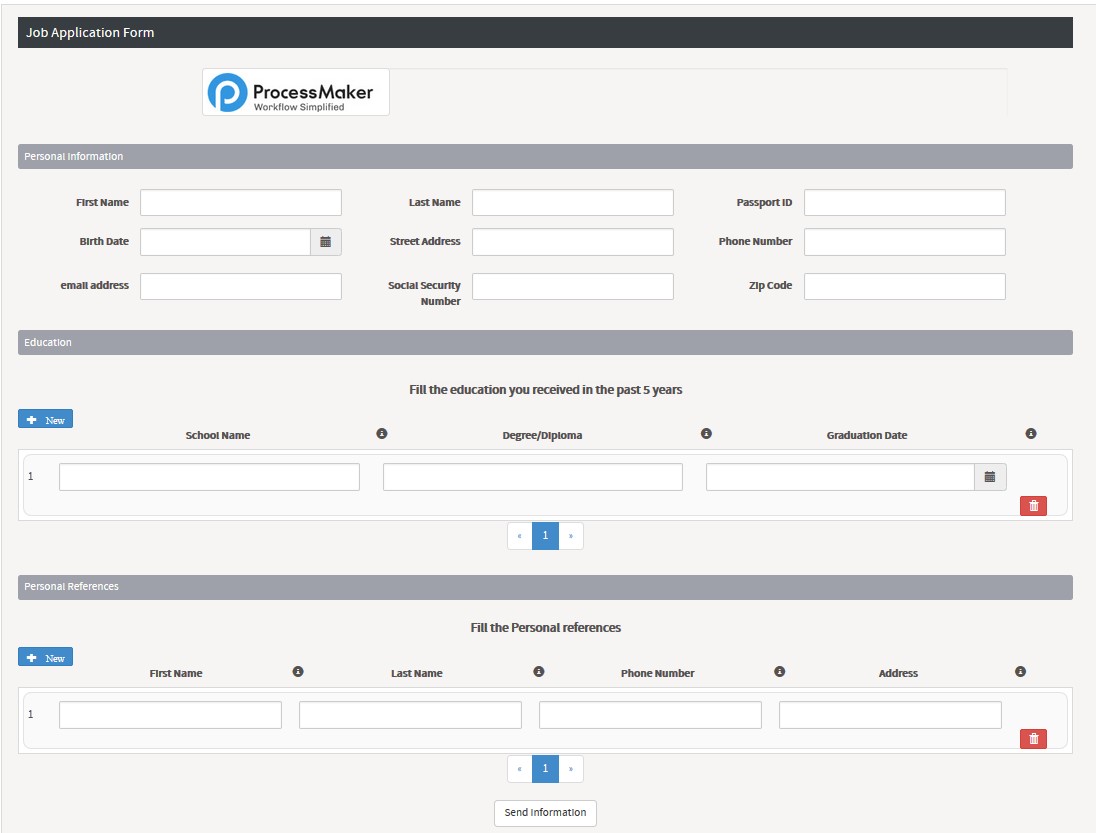Submit the form via Send Information
The width and height of the screenshot is (1096, 833).
[545, 813]
